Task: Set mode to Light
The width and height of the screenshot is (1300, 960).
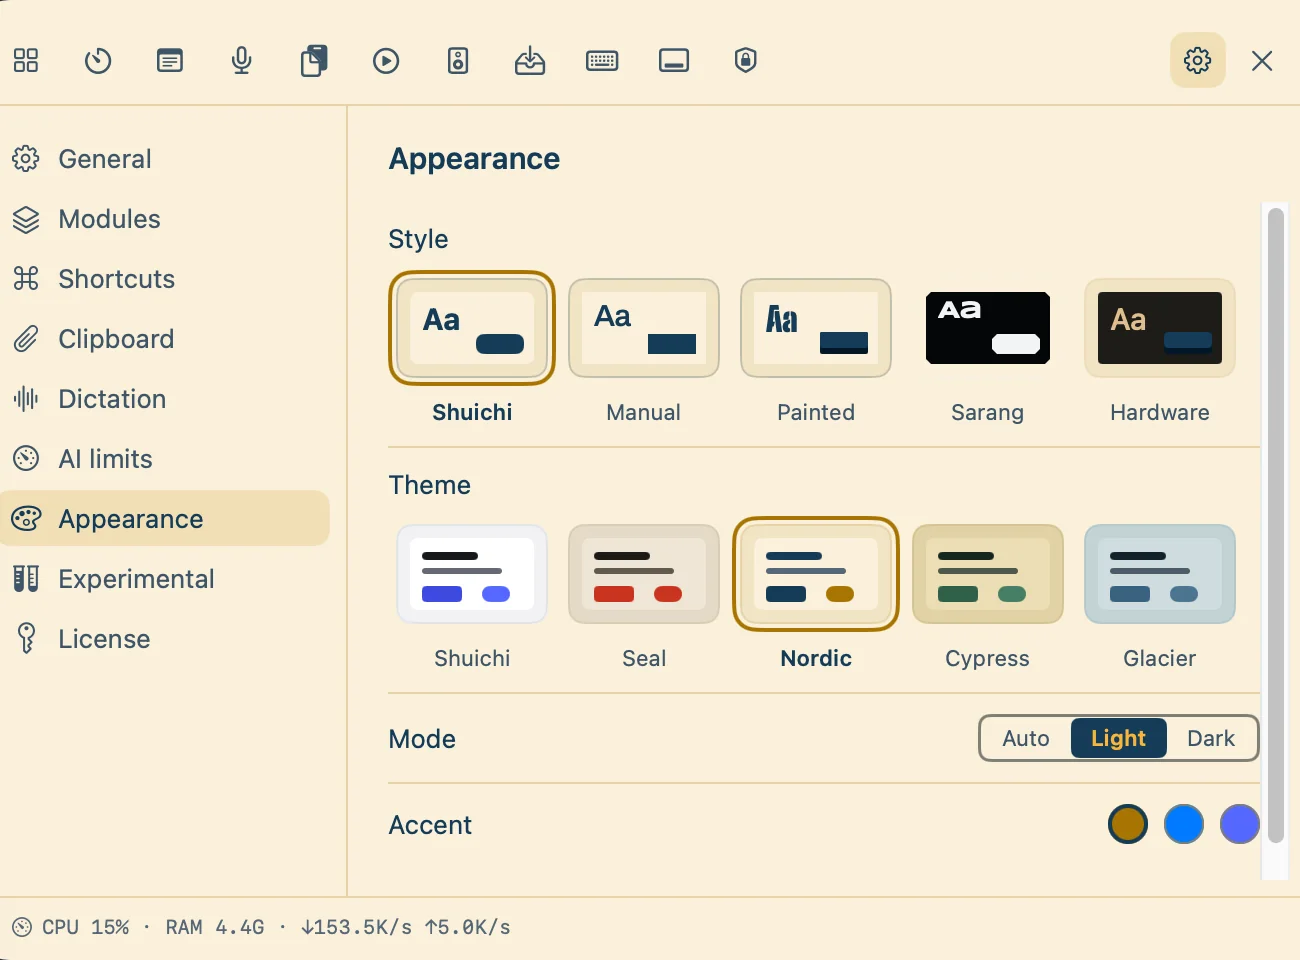Action: 1119,738
